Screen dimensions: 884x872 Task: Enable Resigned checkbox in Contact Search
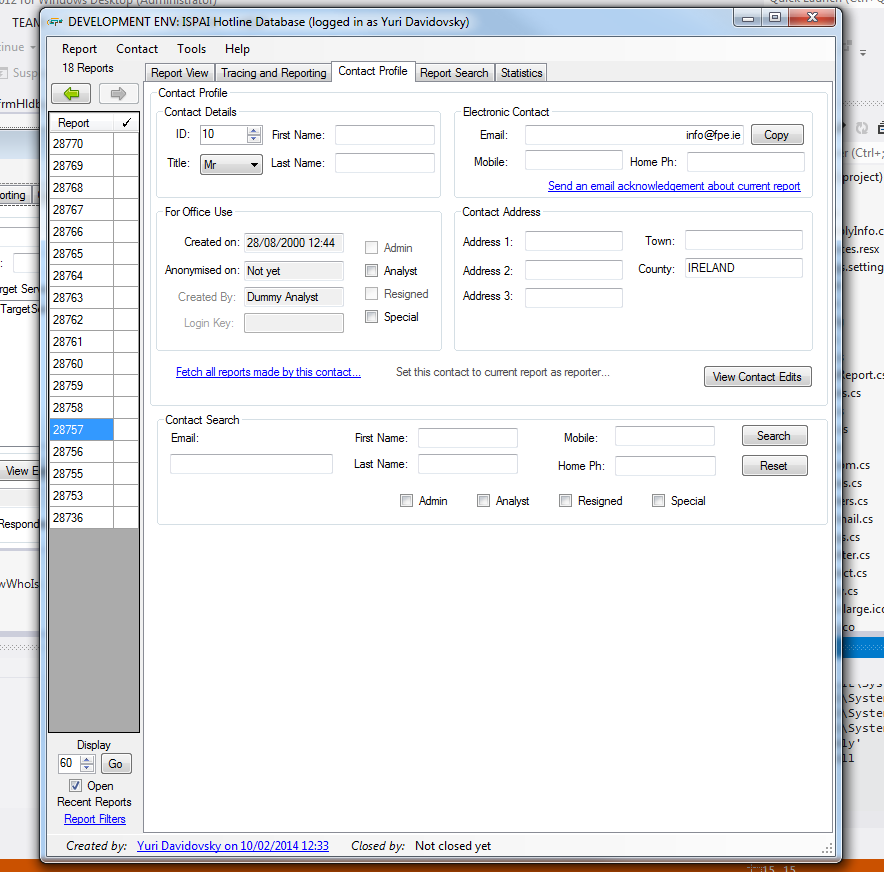pos(565,501)
